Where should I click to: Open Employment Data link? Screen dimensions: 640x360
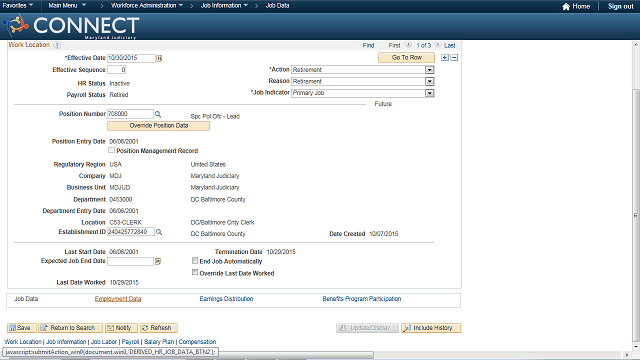point(118,299)
